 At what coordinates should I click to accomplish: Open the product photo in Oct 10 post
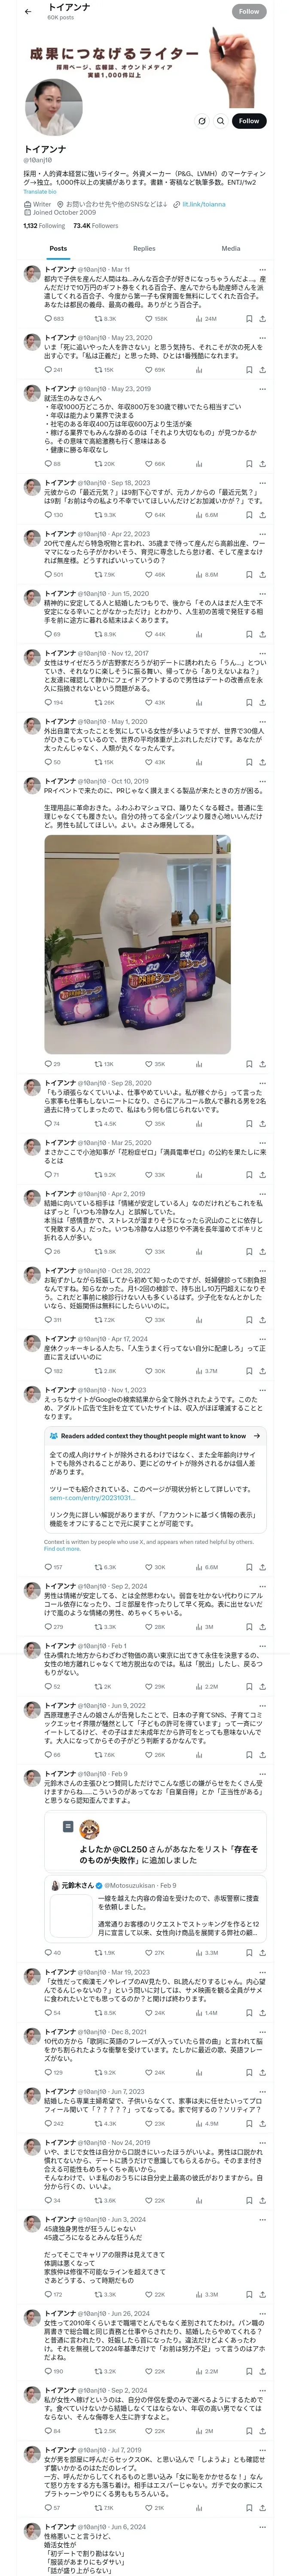pos(136,945)
